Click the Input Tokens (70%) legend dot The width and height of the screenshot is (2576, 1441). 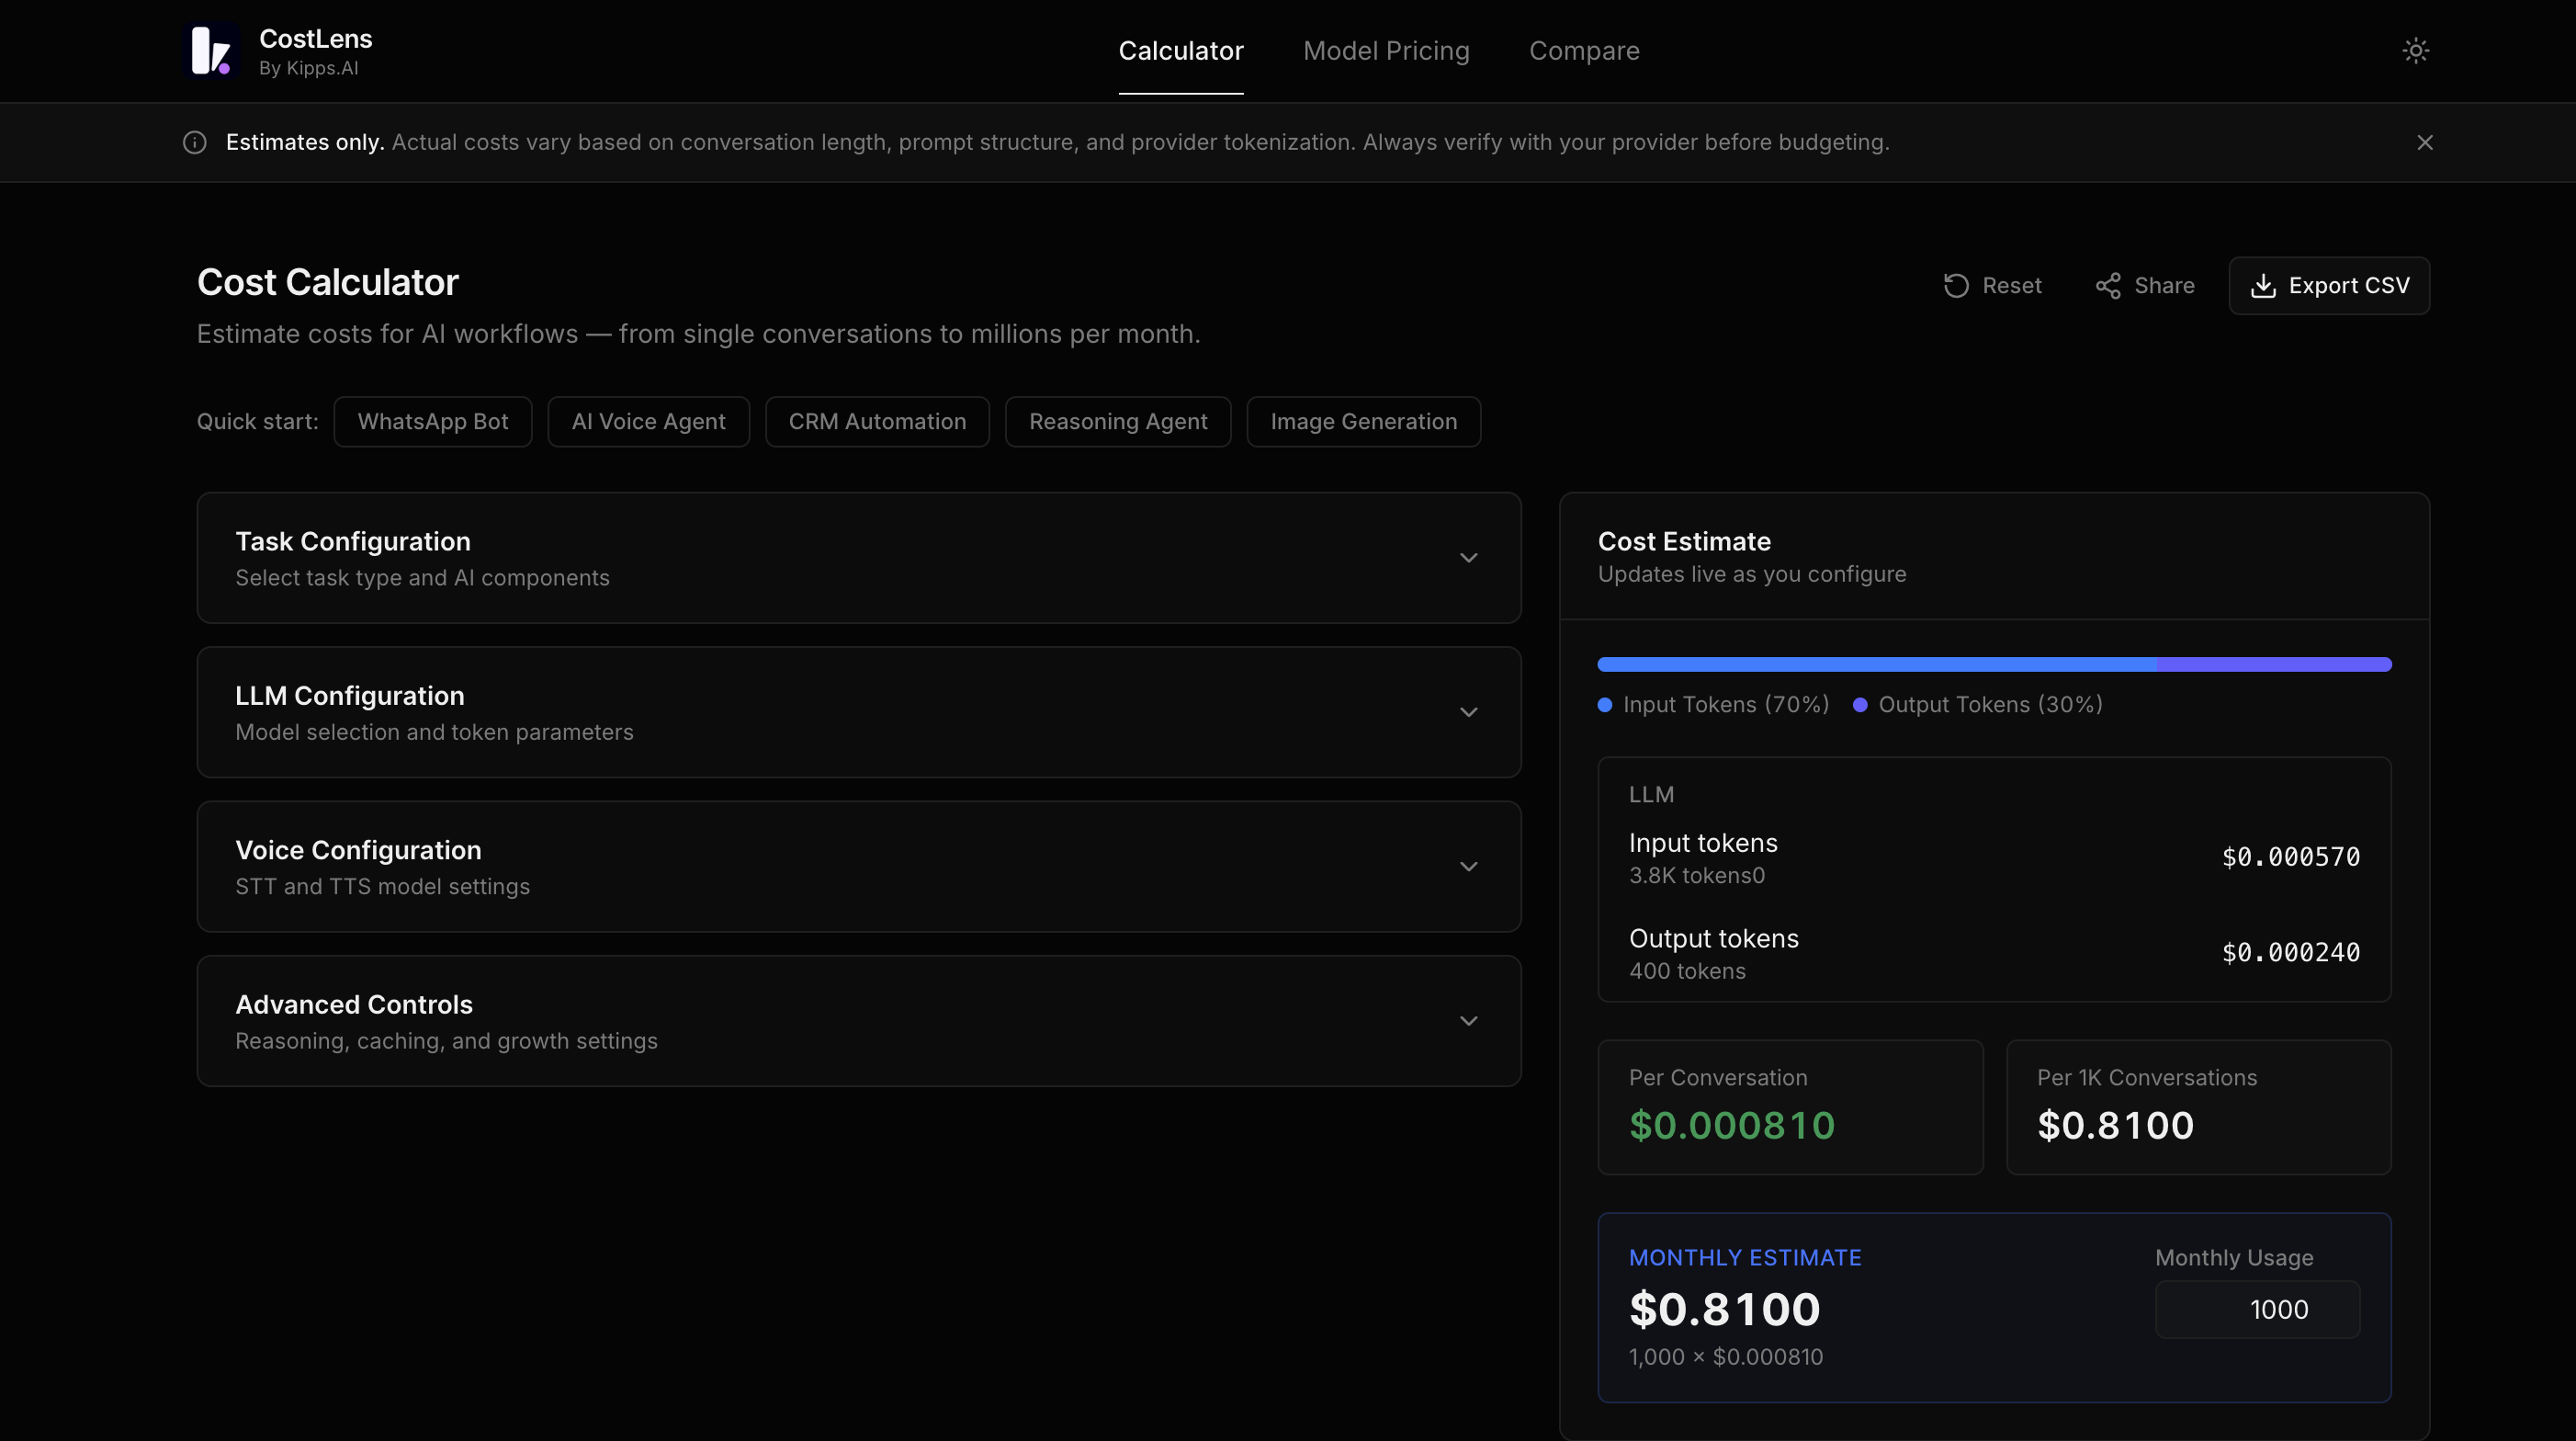(1605, 705)
